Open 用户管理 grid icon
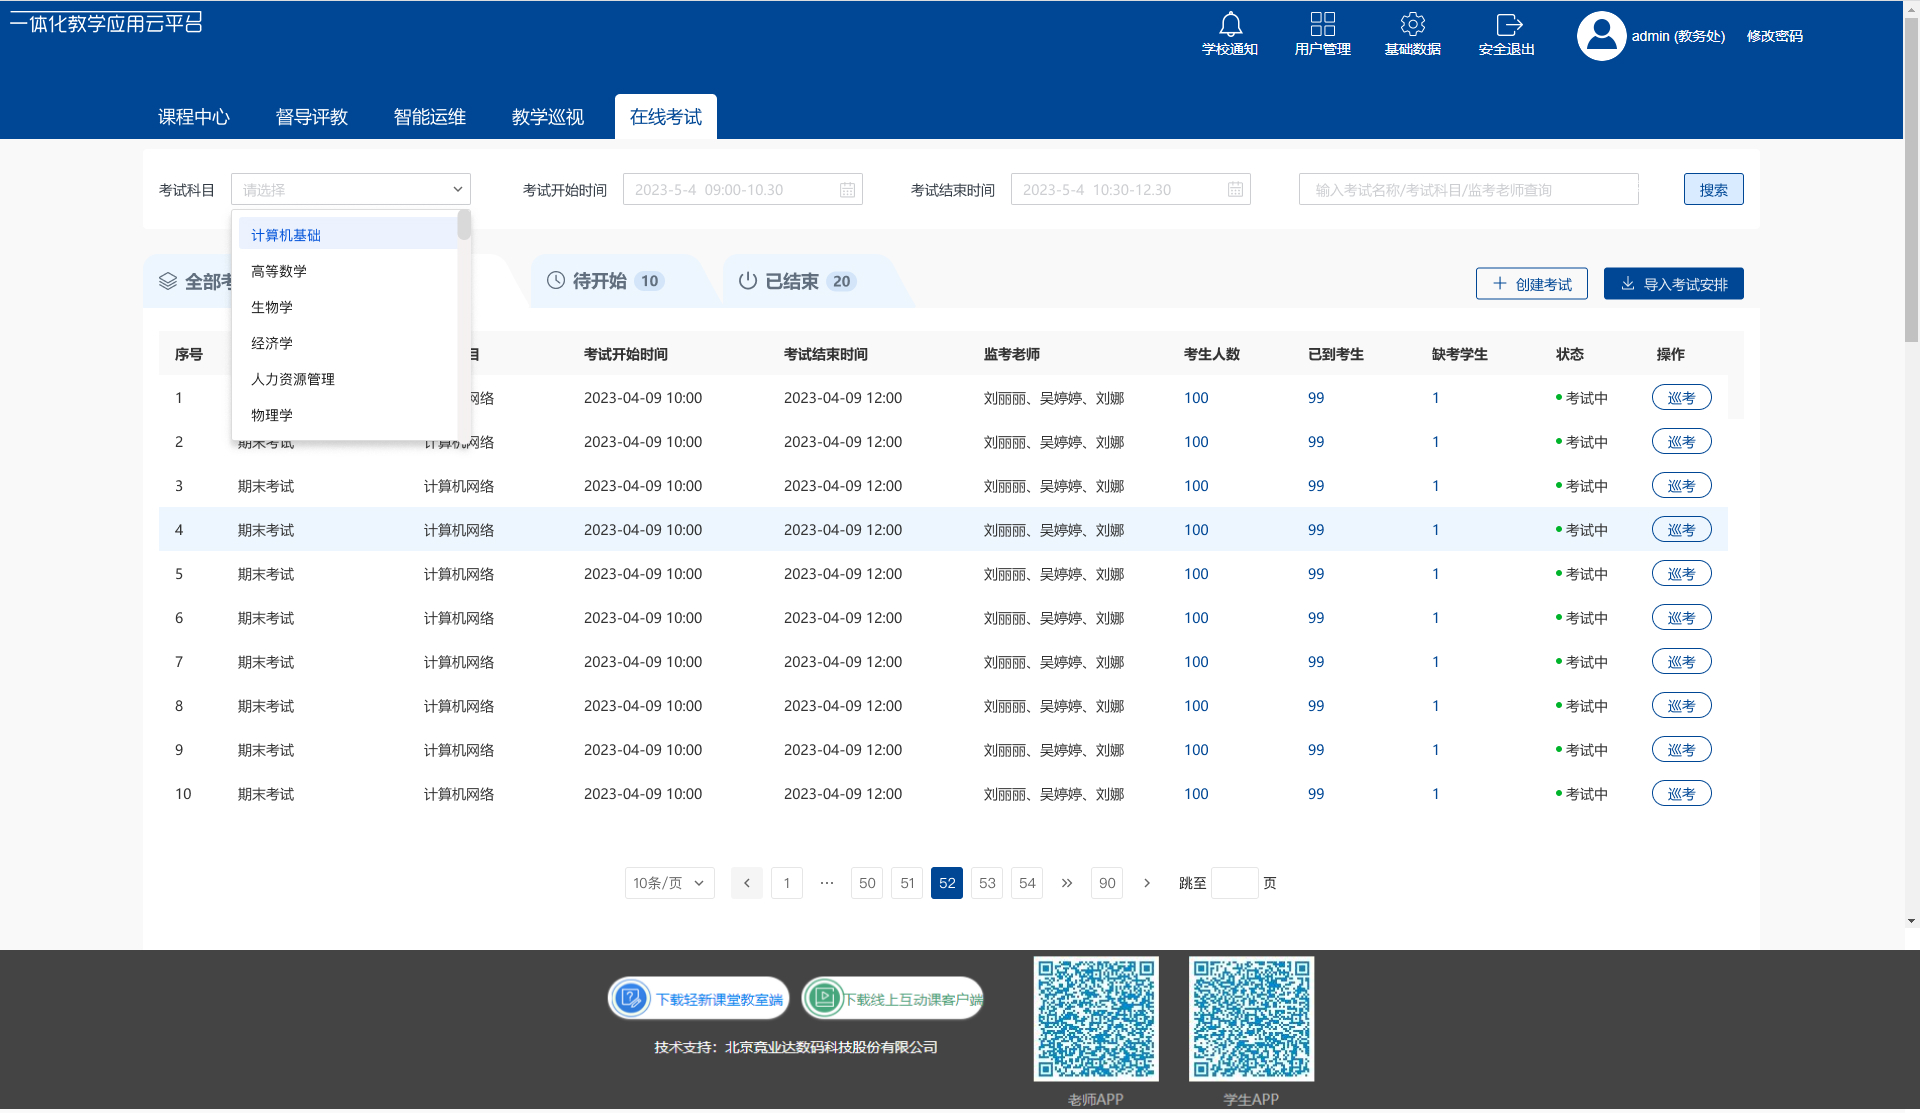The height and width of the screenshot is (1113, 1920). (1322, 24)
